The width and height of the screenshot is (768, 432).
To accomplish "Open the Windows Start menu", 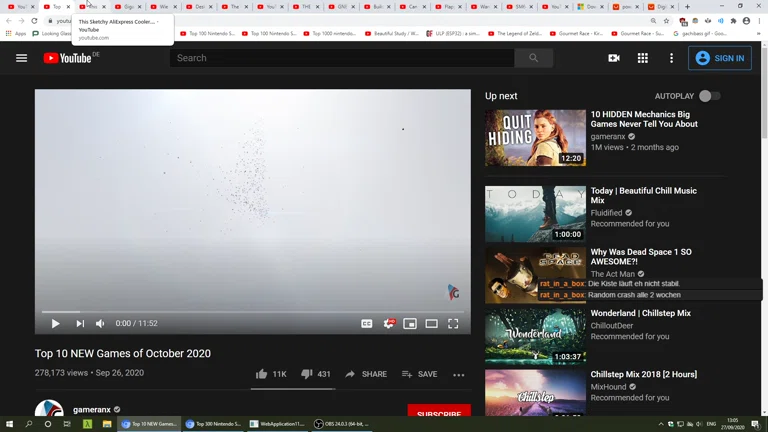I will tap(9, 424).
